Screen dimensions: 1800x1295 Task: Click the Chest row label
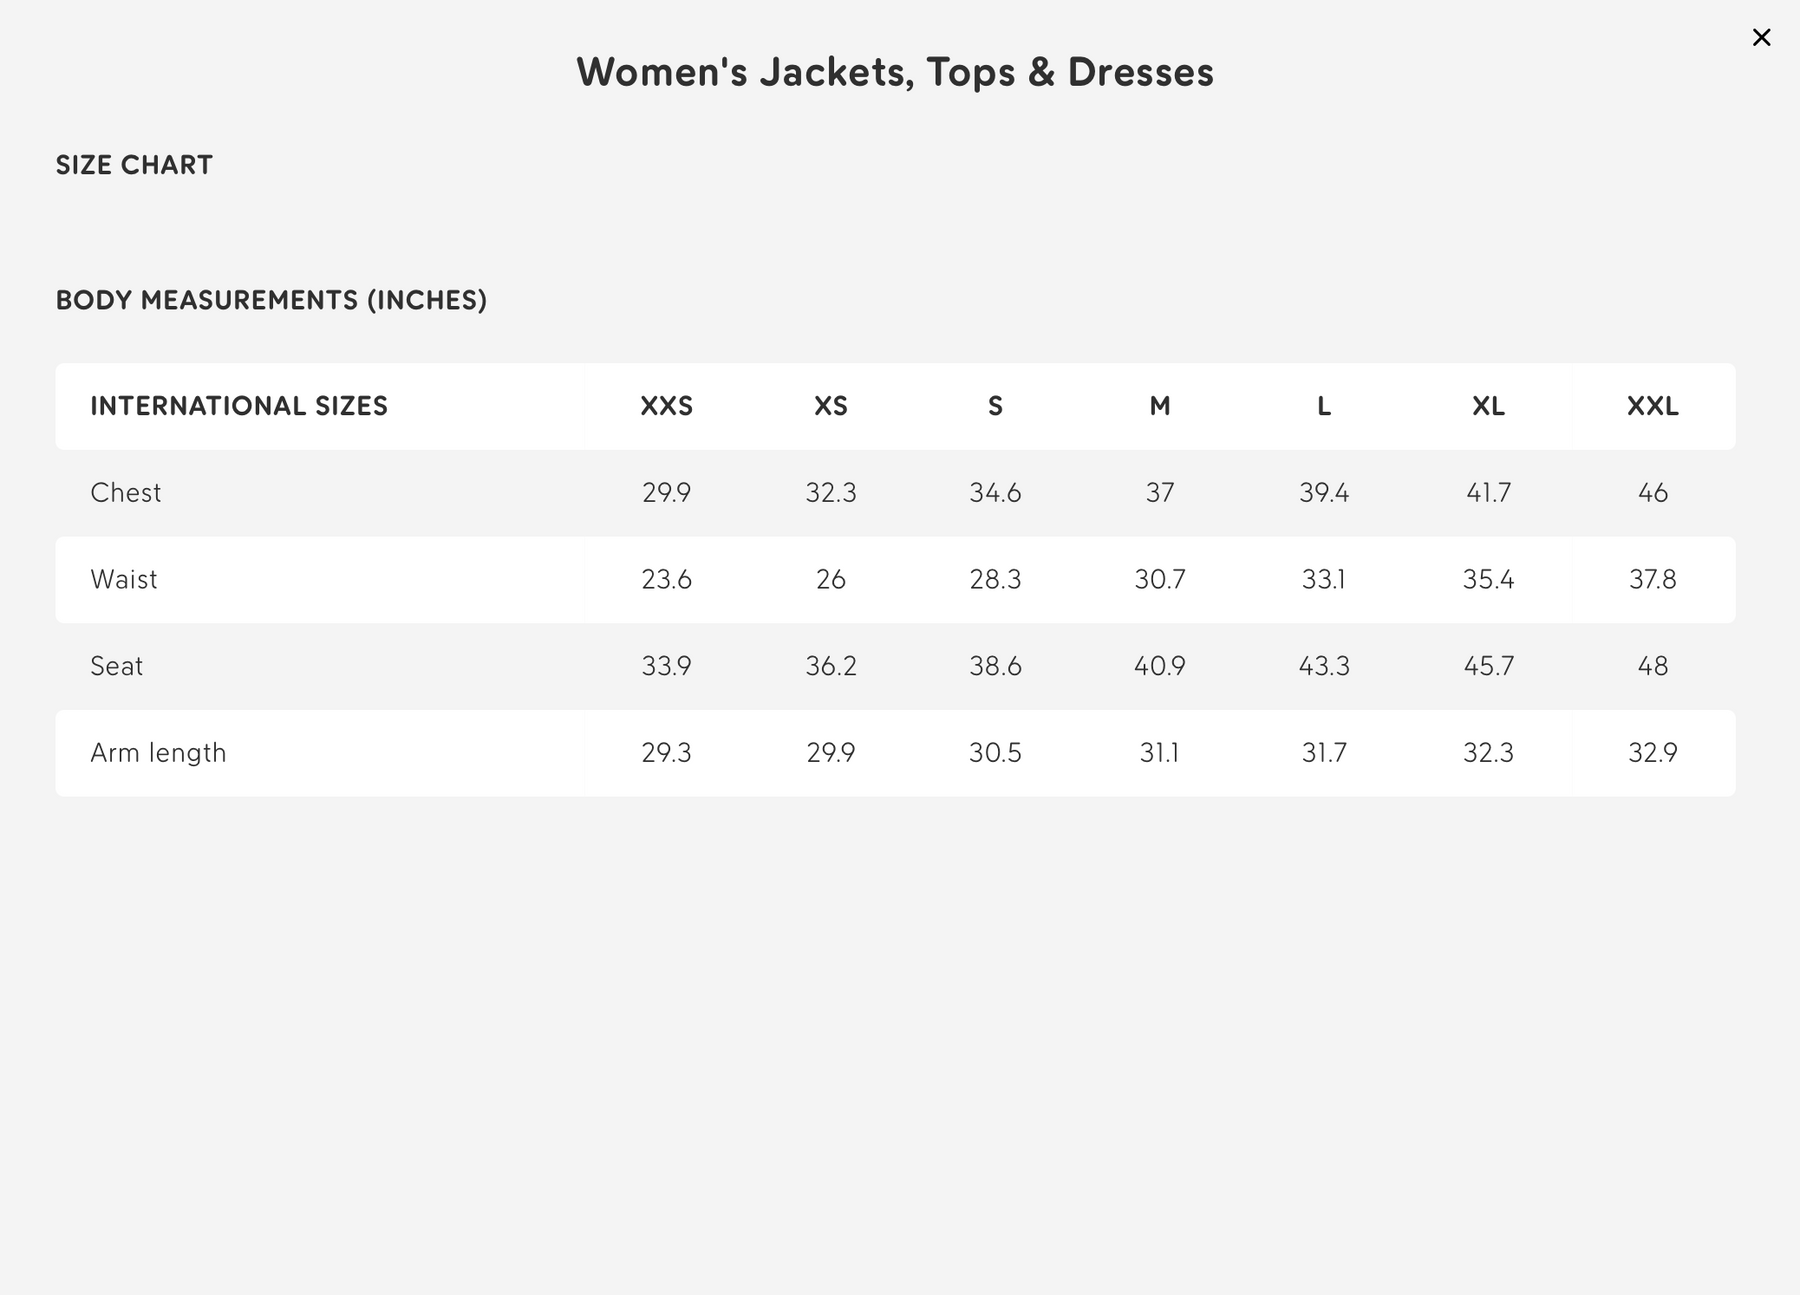126,493
